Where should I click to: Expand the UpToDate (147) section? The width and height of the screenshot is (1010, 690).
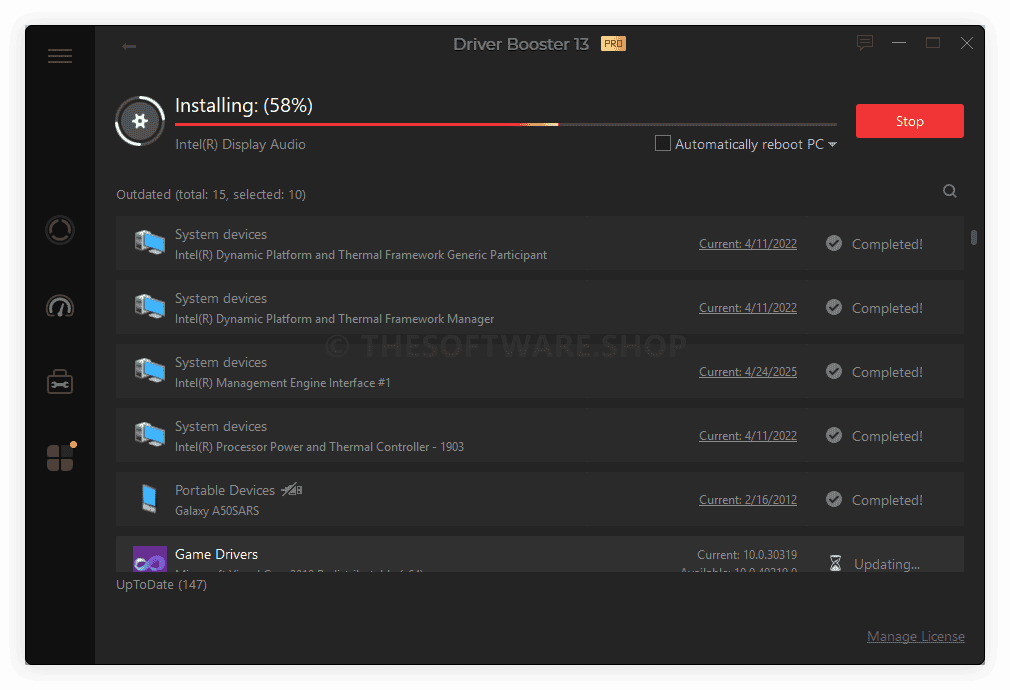(x=161, y=584)
